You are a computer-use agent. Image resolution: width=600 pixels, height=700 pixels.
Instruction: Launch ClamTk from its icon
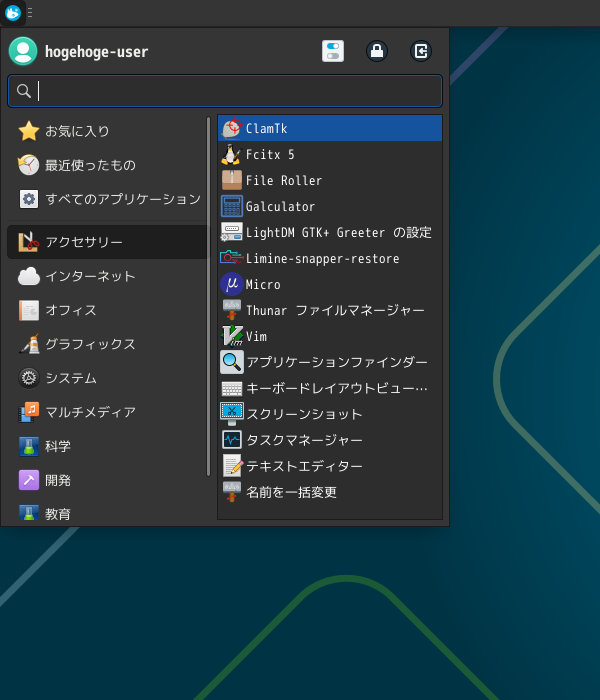[x=232, y=129]
